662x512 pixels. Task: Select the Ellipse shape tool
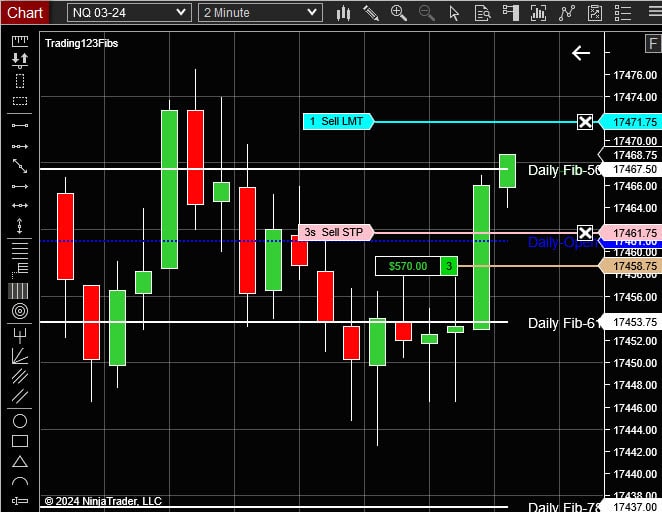20,421
